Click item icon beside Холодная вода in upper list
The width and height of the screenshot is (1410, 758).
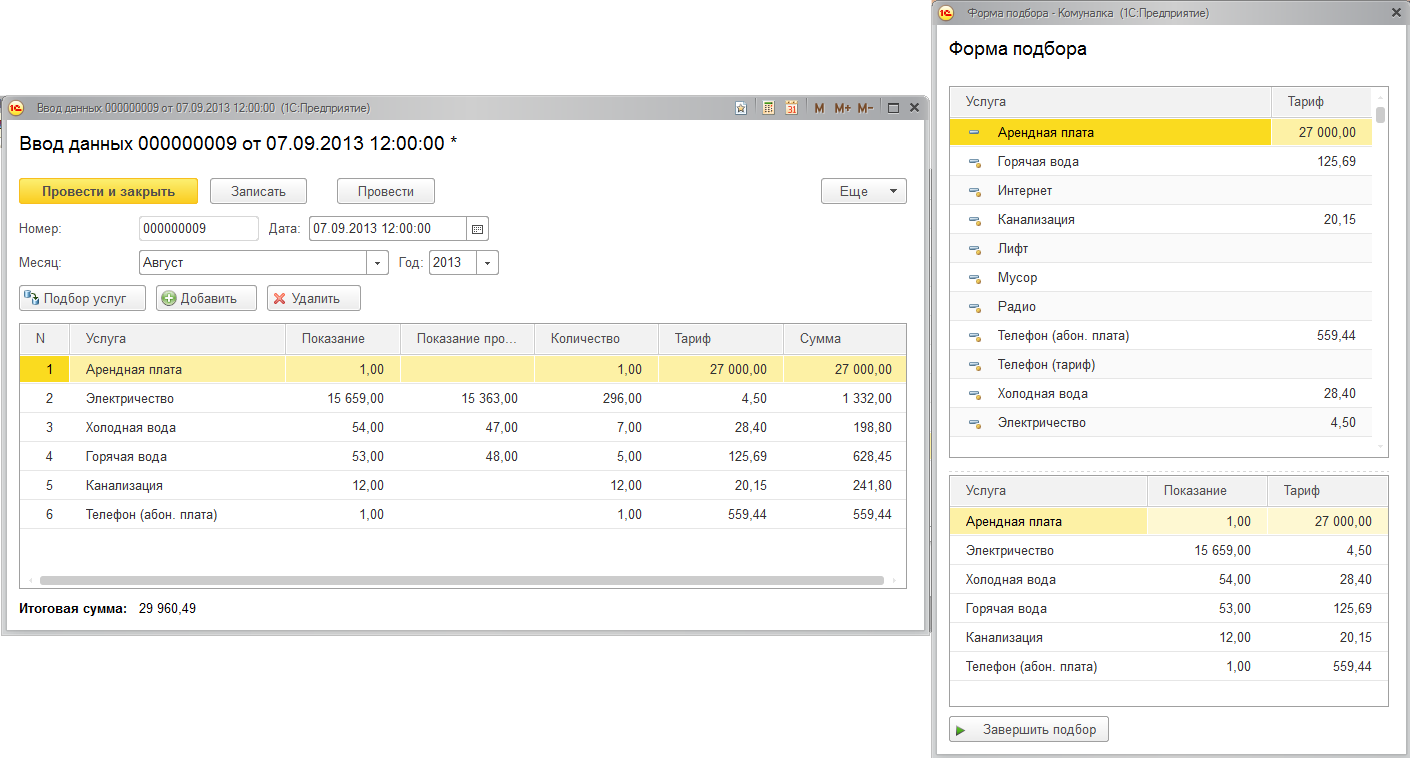975,394
